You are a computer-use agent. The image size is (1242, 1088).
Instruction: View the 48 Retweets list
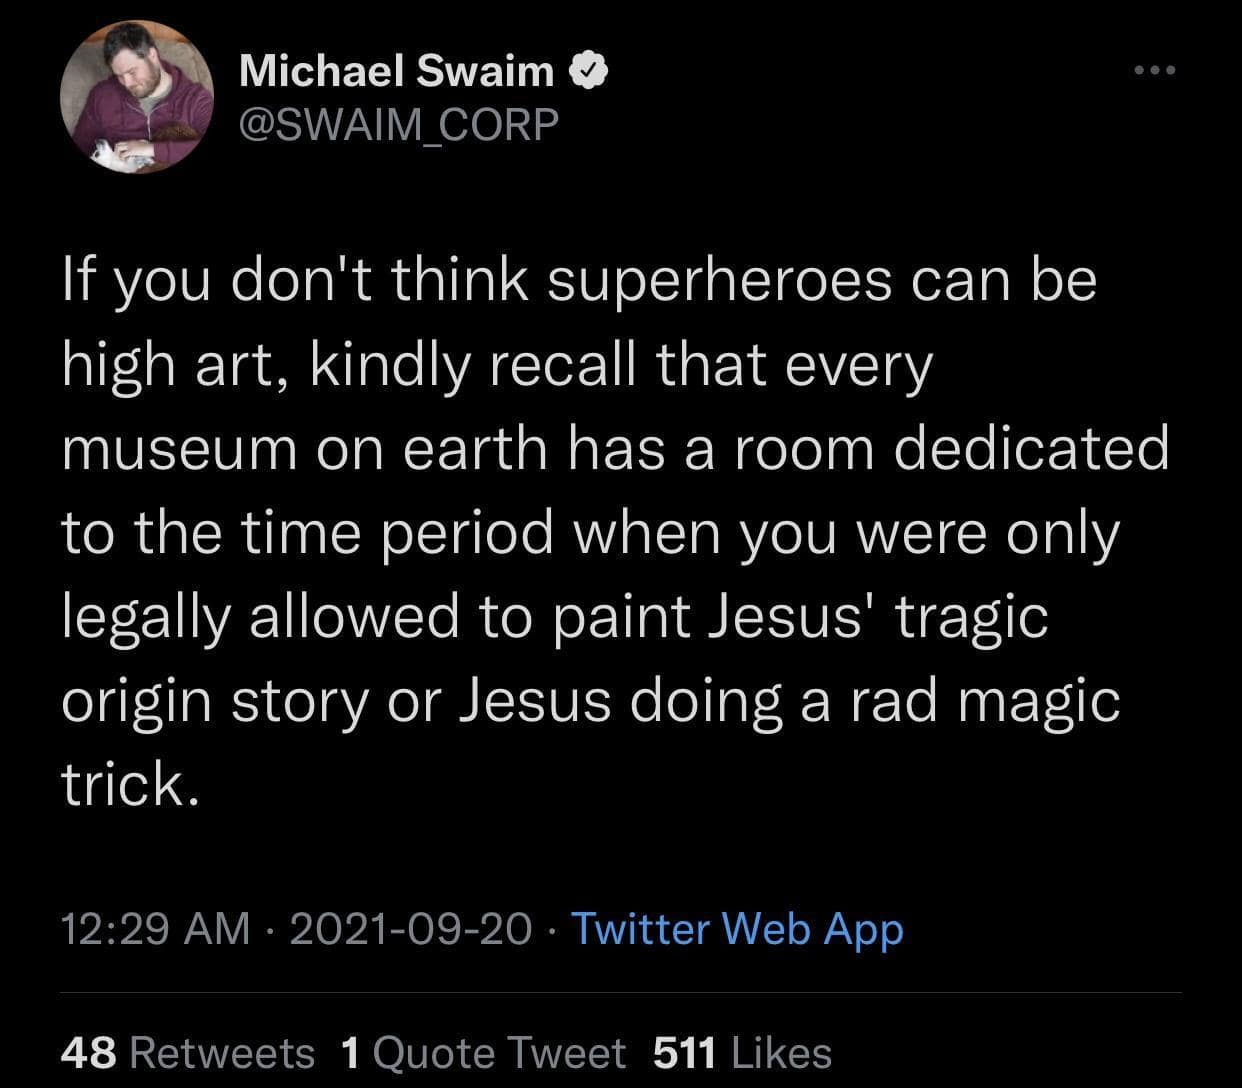[x=187, y=1053]
